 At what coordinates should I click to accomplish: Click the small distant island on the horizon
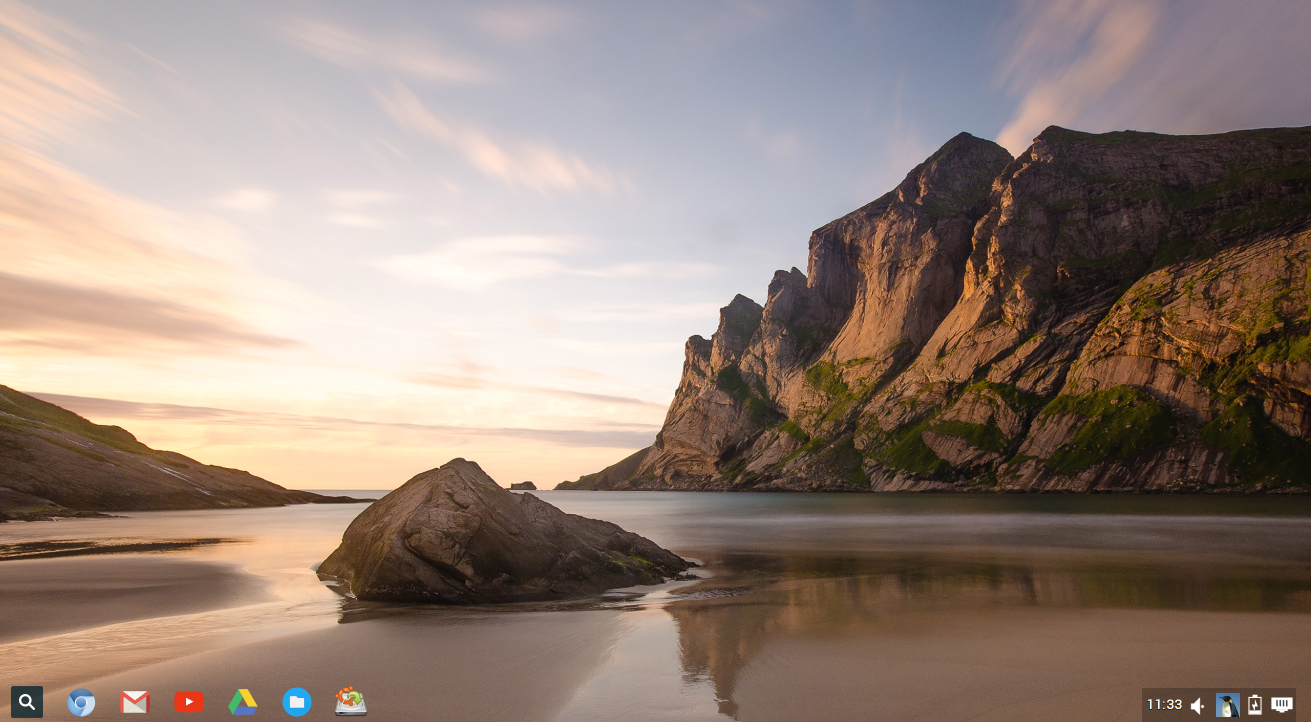click(523, 486)
